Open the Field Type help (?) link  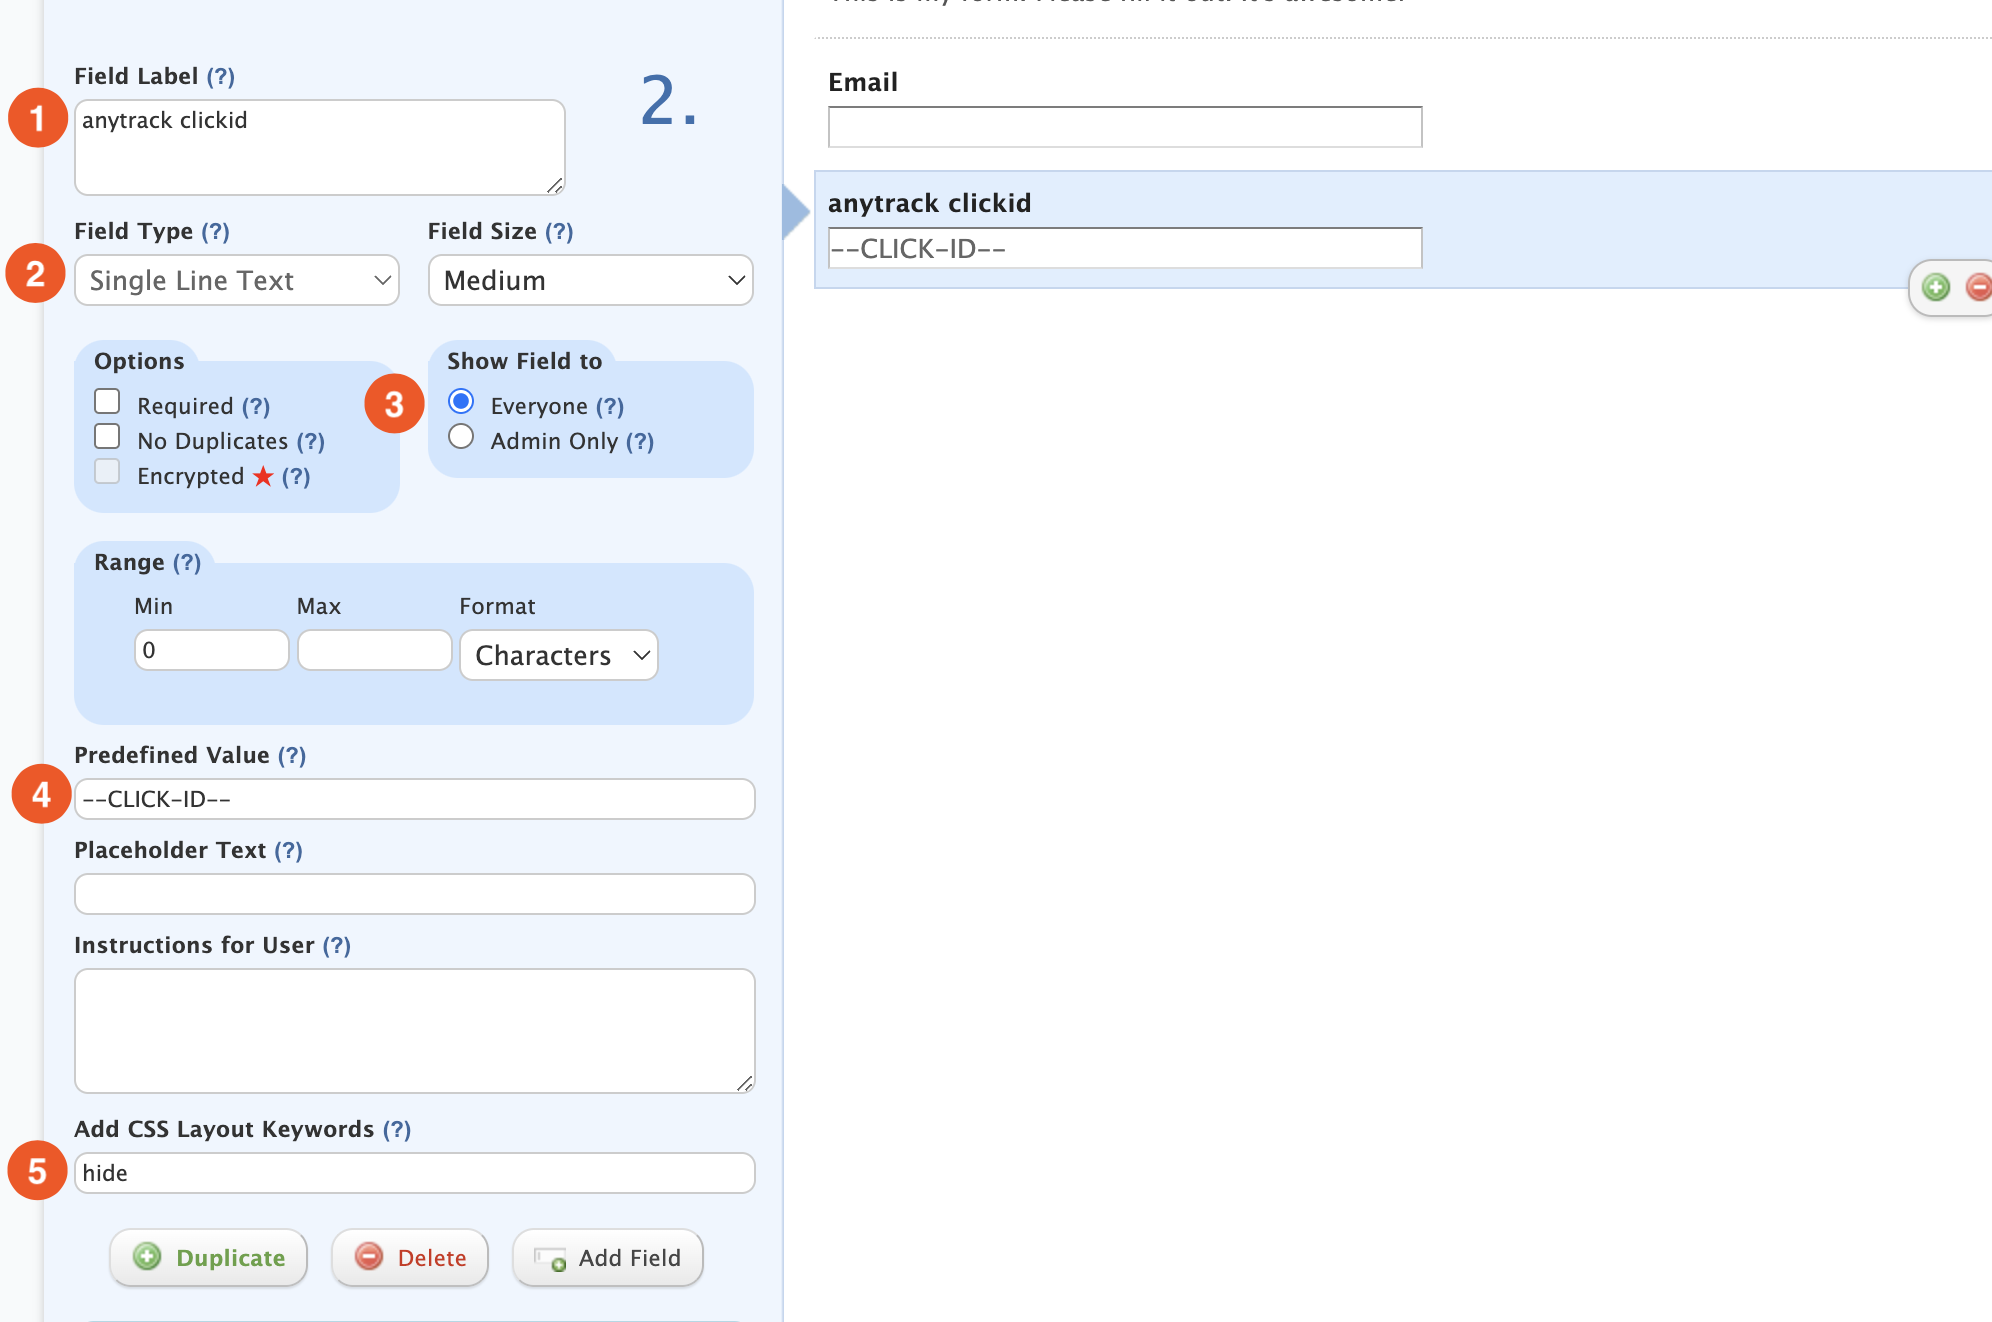coord(215,231)
